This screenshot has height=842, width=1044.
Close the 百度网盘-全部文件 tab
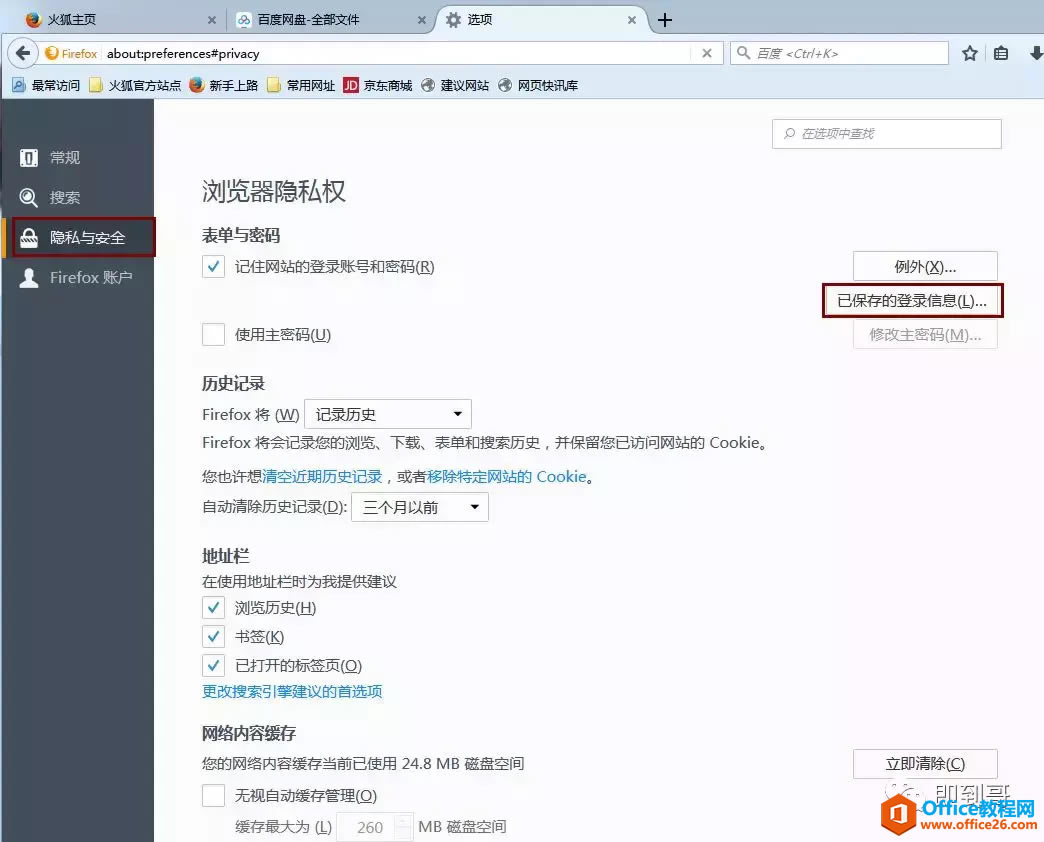coord(421,20)
